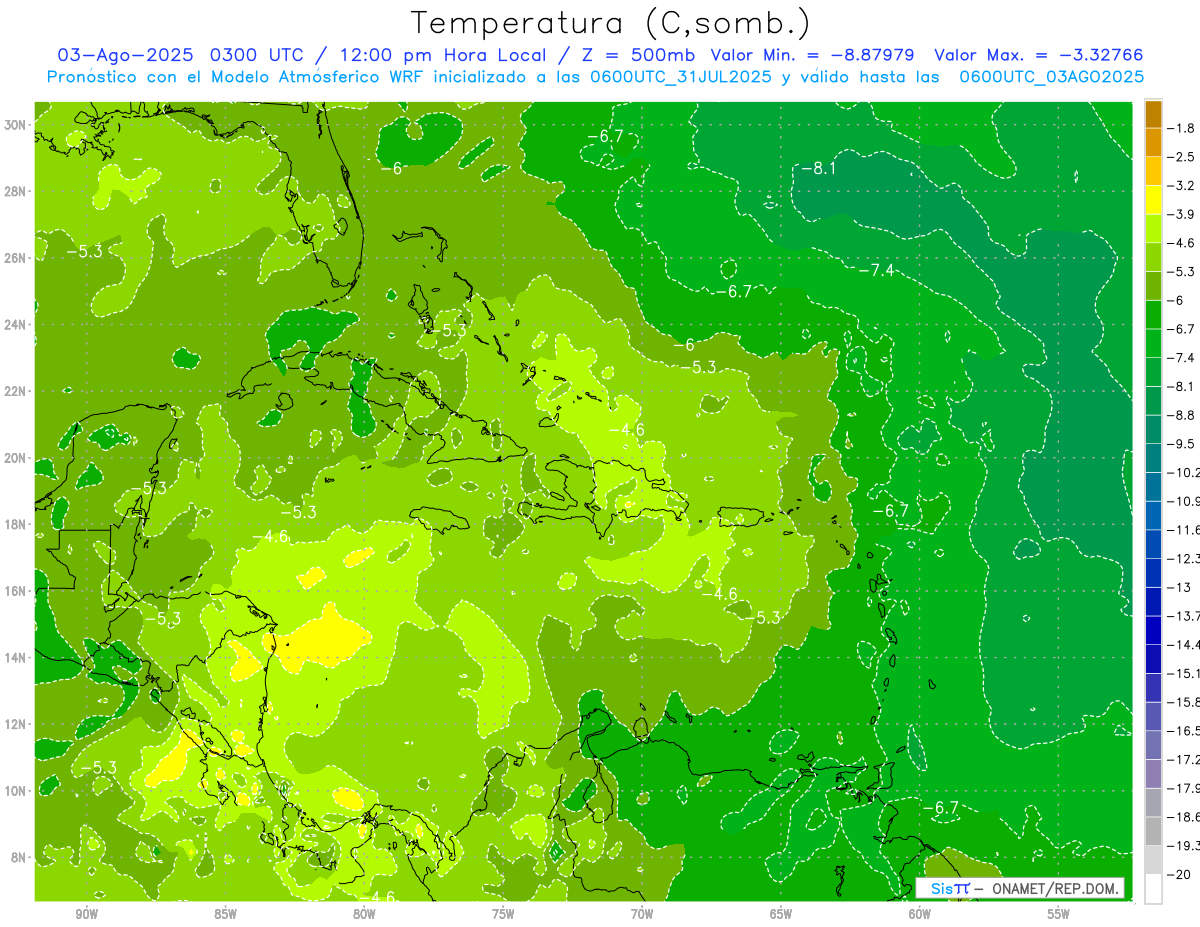This screenshot has width=1200, height=927.
Task: Click the -8.1 contour label inside the map
Action: 819,168
